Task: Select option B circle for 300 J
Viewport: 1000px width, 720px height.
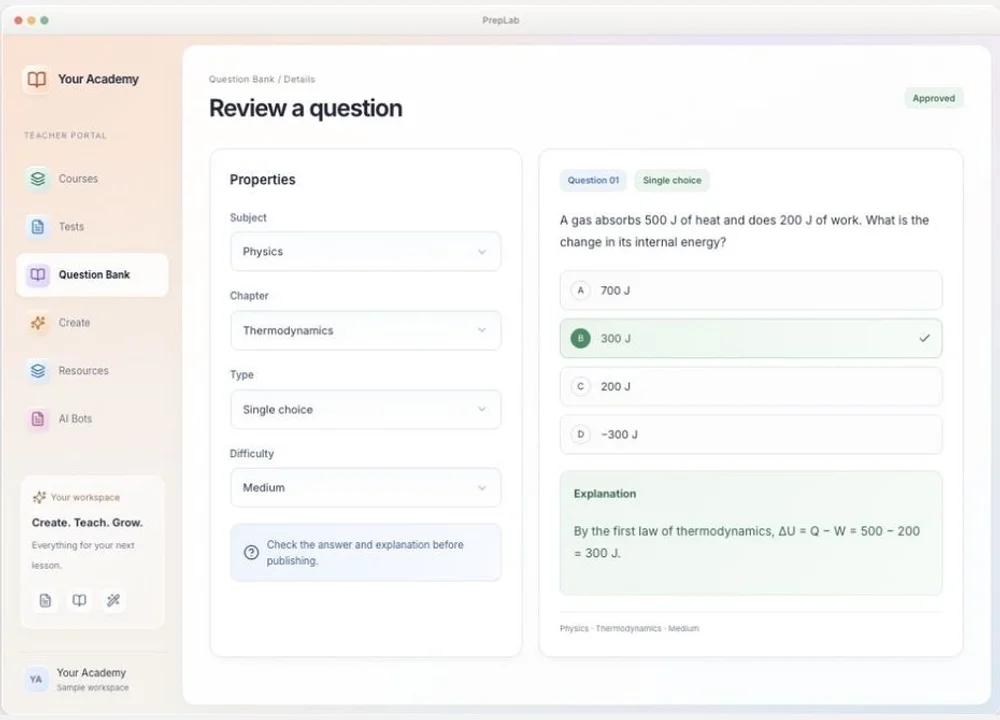Action: coord(580,338)
